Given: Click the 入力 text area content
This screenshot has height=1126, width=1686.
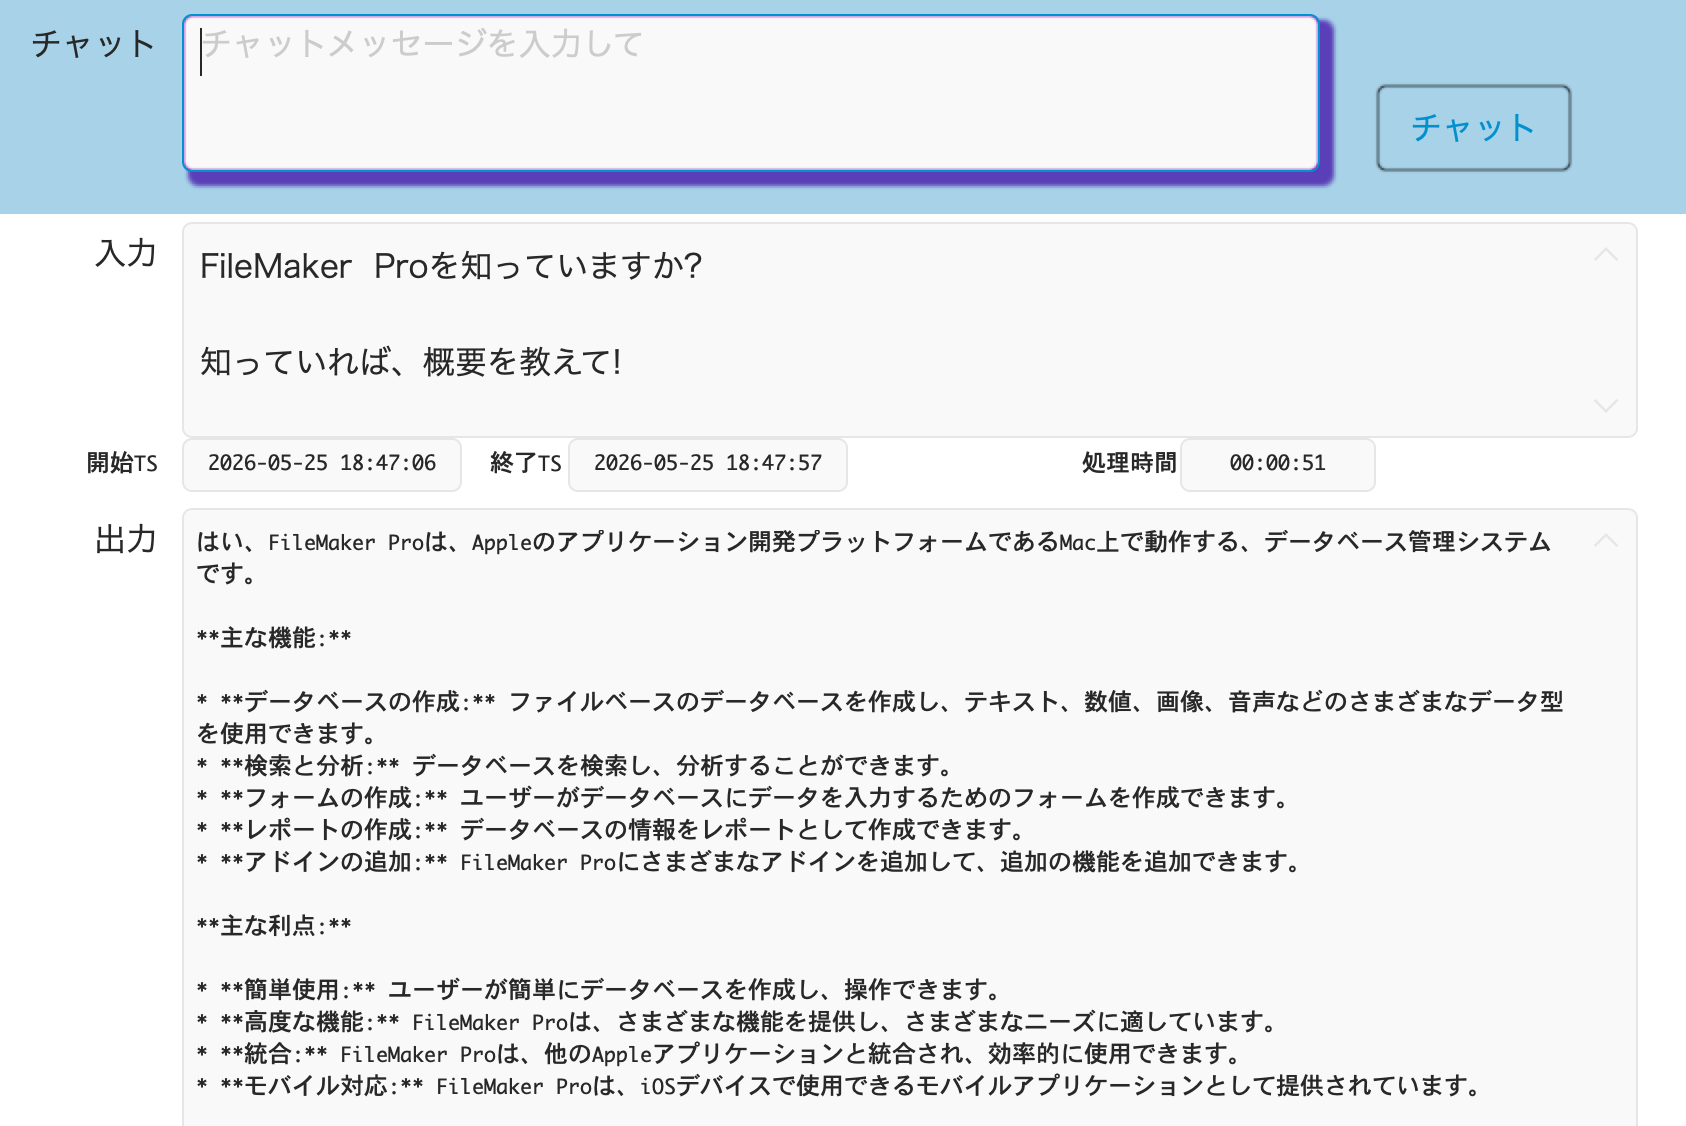Looking at the screenshot, I should 909,330.
